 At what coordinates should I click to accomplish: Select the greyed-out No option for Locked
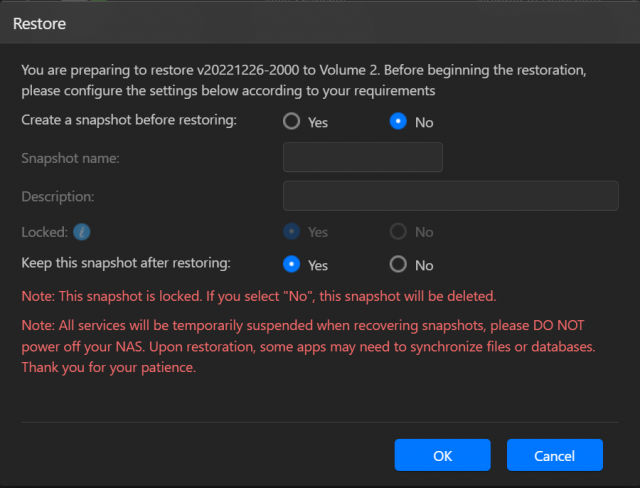pos(398,232)
